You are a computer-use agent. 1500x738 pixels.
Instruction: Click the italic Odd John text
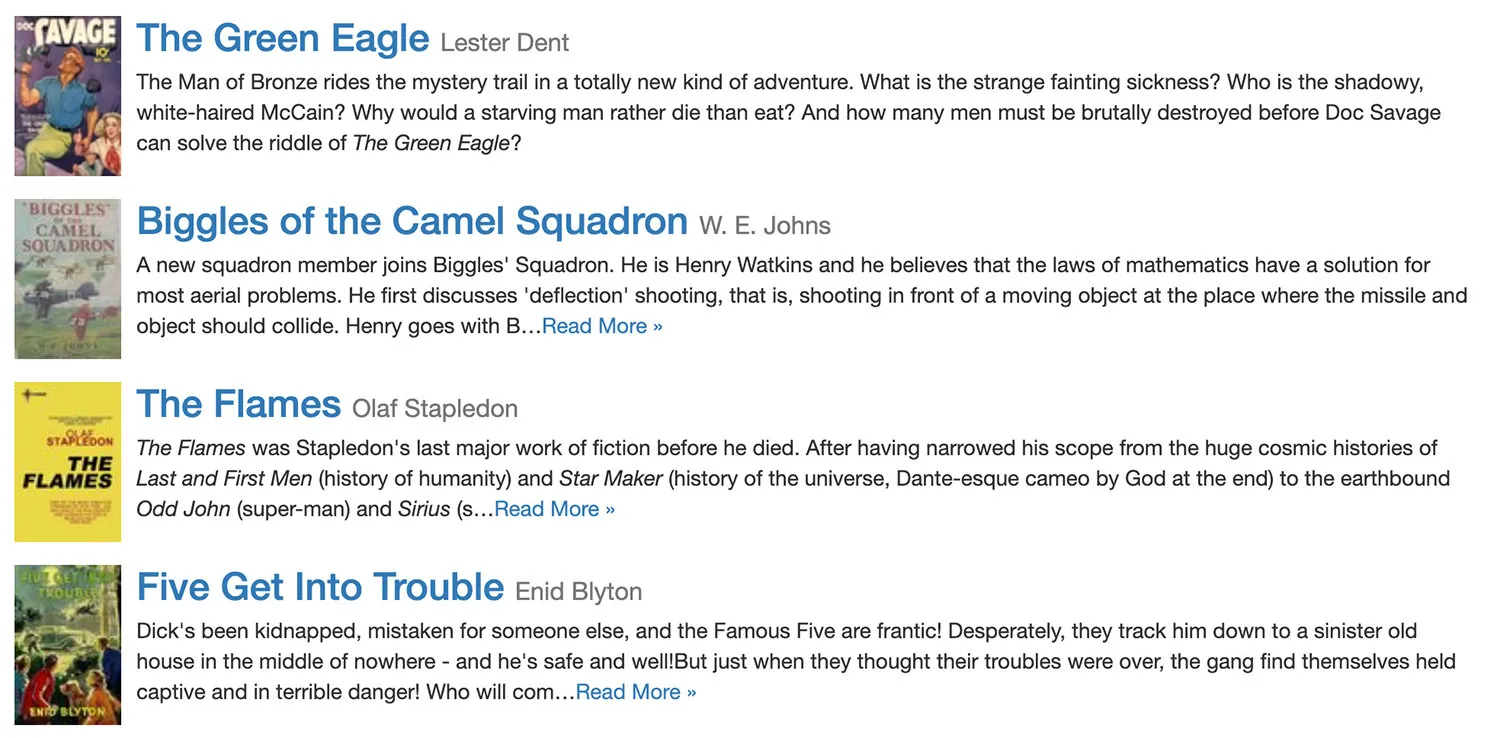pos(185,509)
